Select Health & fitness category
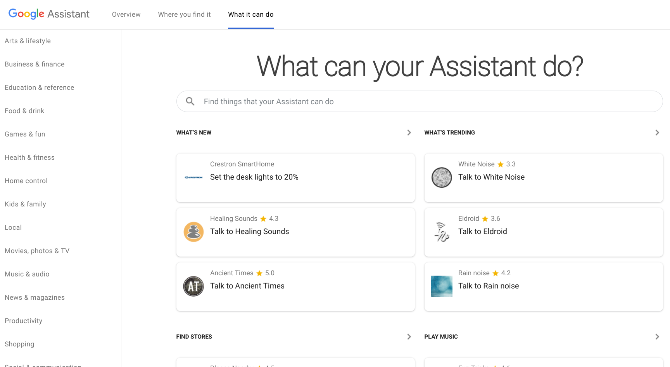The height and width of the screenshot is (367, 670). (x=29, y=158)
